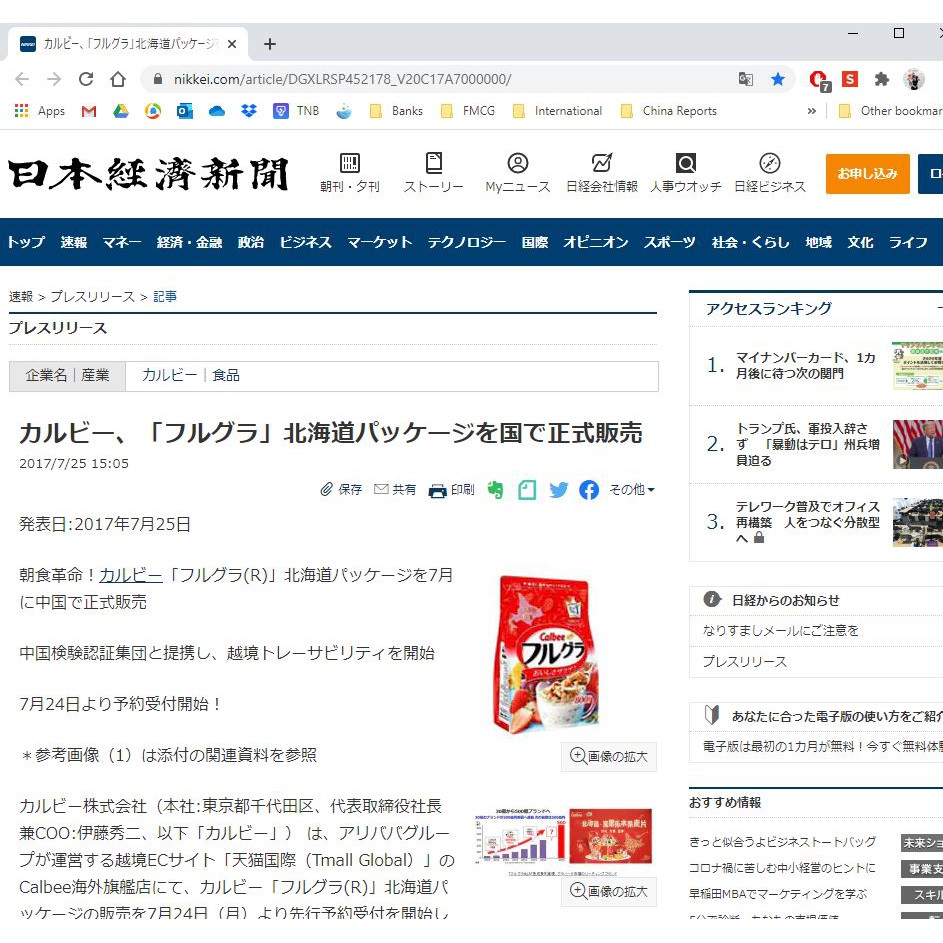Open the 国際 navigation item
The width and height of the screenshot is (943, 943).
coord(535,242)
